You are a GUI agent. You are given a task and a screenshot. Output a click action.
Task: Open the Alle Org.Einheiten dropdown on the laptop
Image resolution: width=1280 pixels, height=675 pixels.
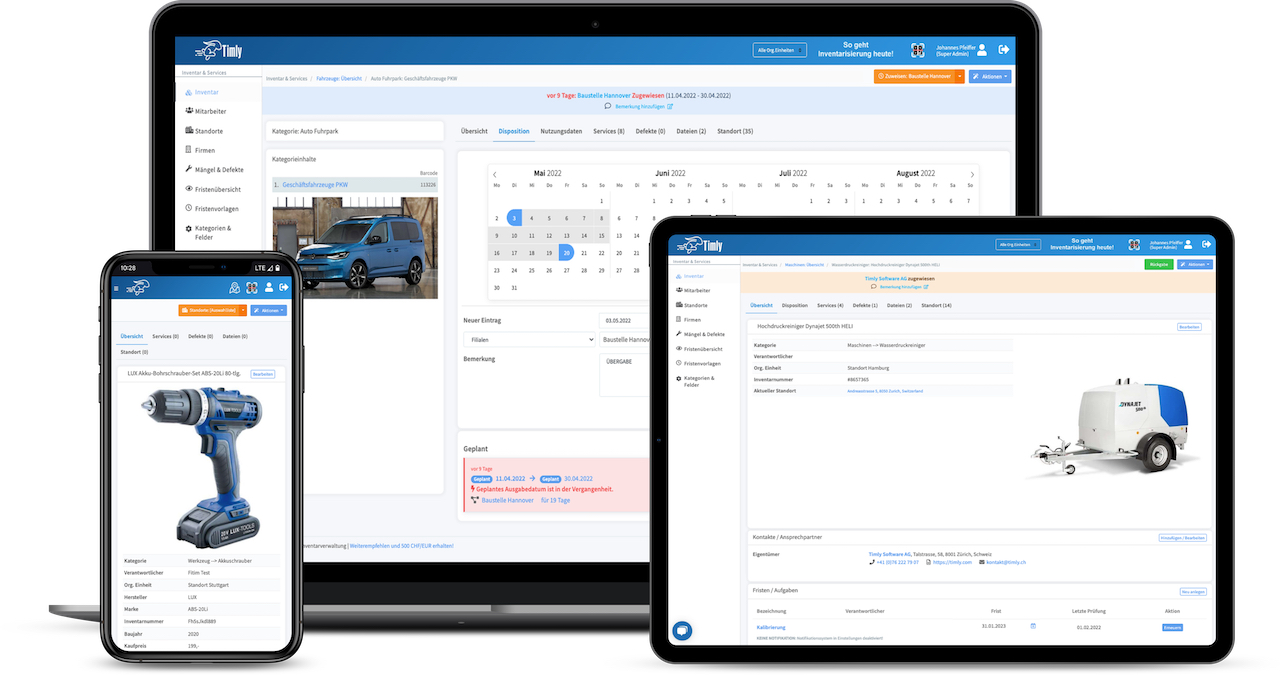point(779,50)
